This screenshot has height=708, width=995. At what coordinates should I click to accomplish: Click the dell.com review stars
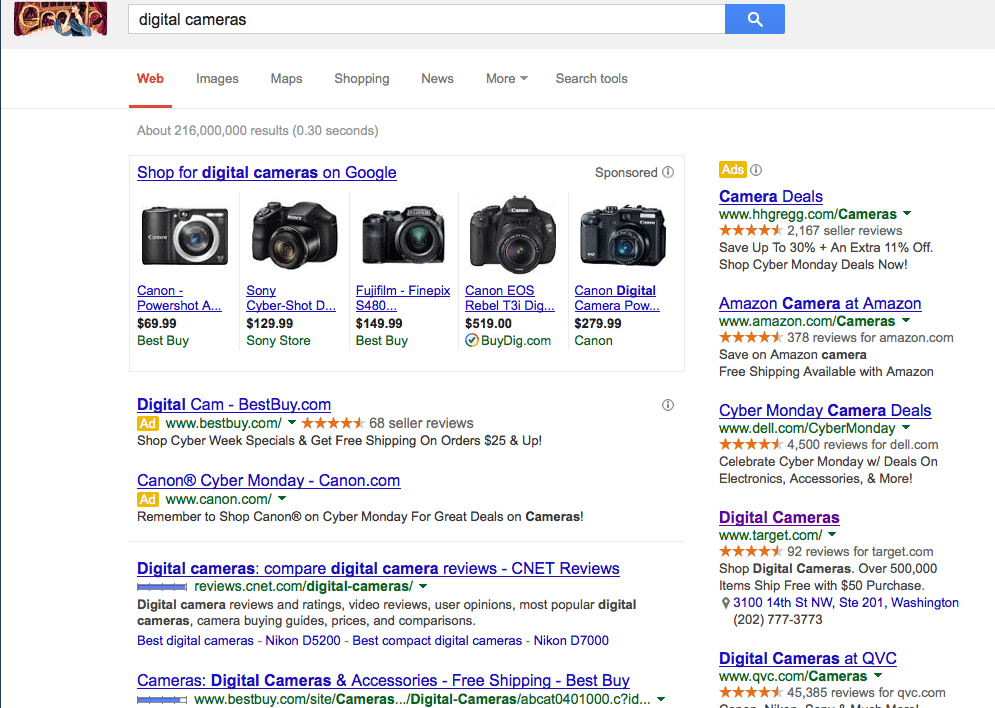coord(750,444)
